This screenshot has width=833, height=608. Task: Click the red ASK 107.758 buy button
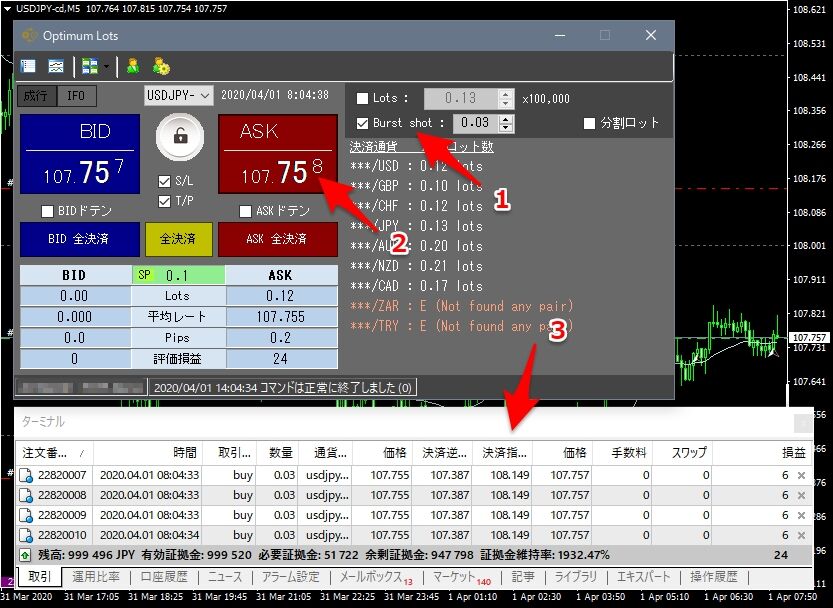(278, 154)
